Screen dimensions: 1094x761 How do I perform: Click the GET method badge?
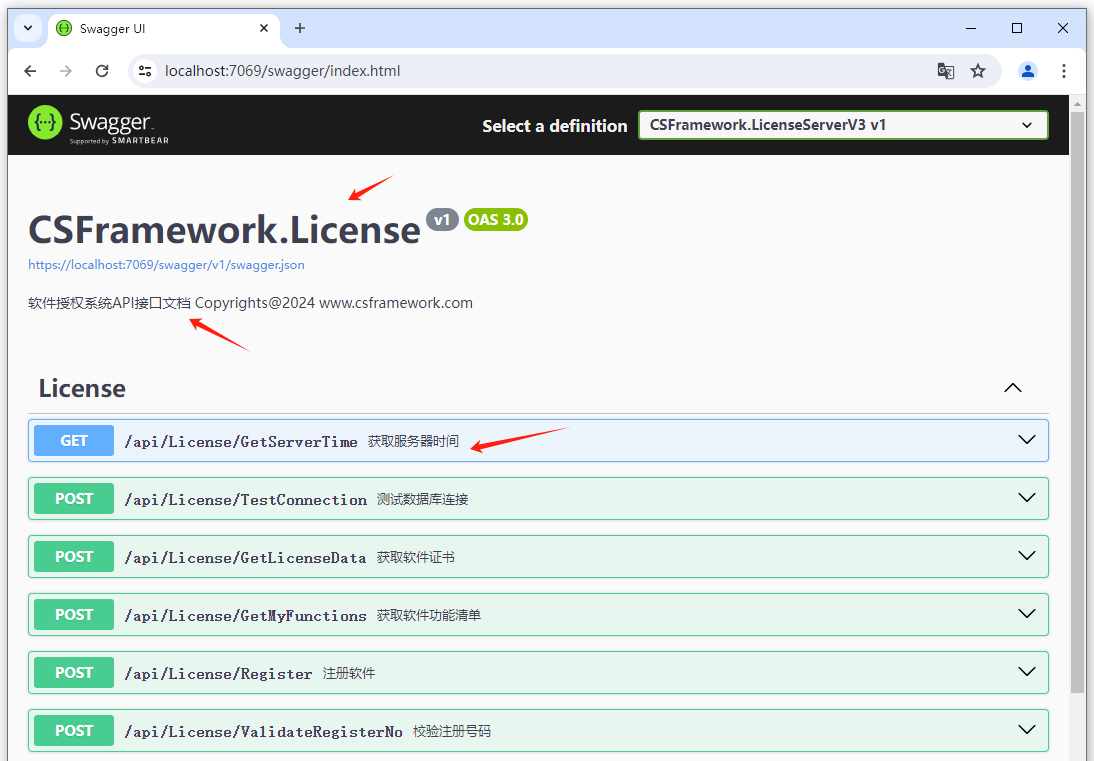(x=74, y=441)
